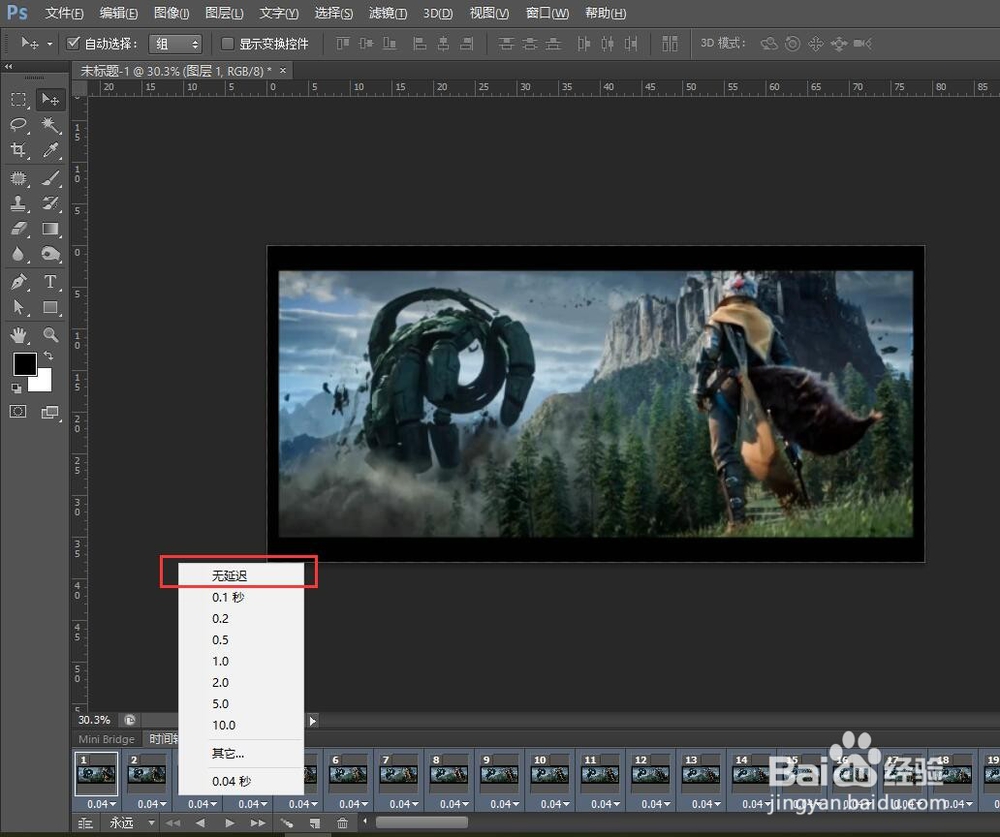Select the Magic Wand tool
1000x837 pixels.
coord(50,124)
